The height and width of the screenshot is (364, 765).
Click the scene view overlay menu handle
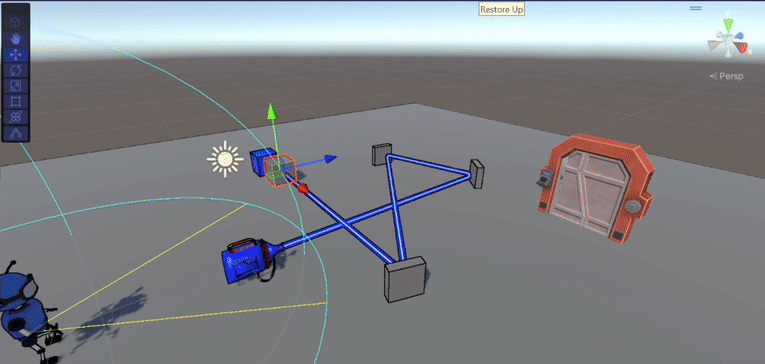point(695,7)
